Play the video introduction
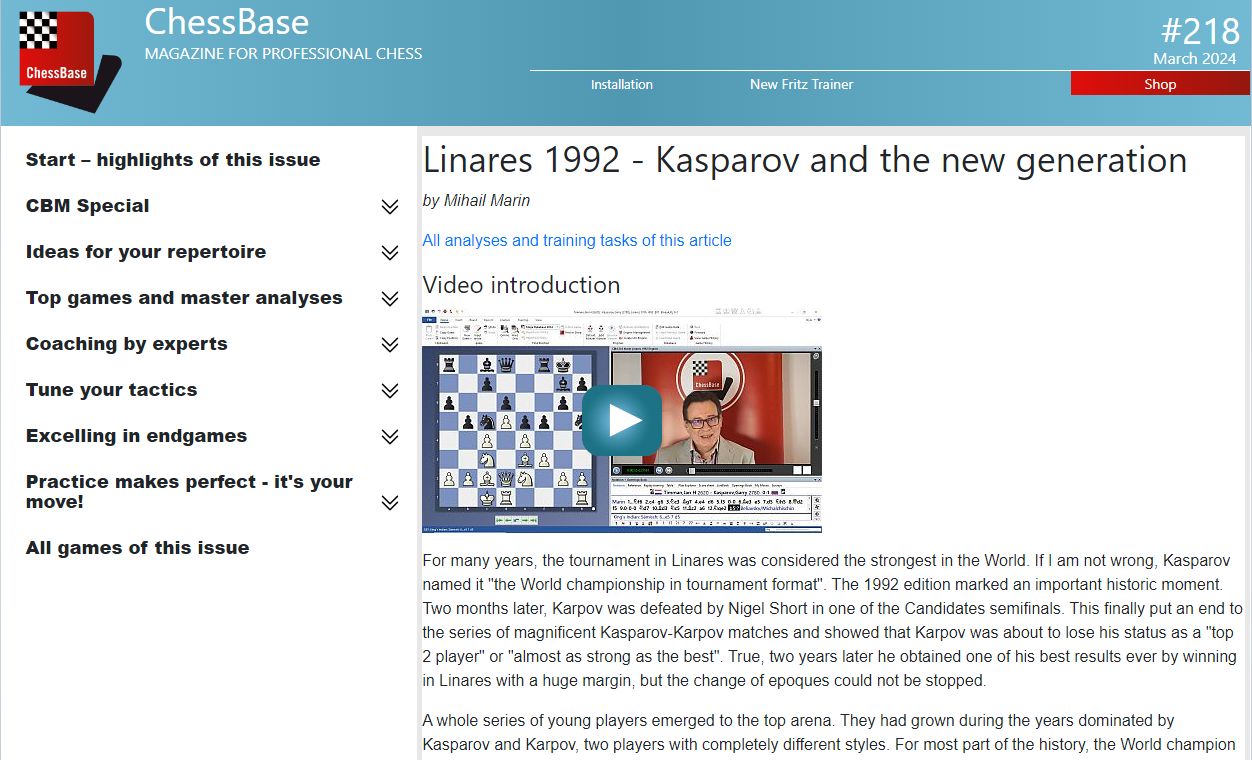The image size is (1252, 760). (x=622, y=420)
